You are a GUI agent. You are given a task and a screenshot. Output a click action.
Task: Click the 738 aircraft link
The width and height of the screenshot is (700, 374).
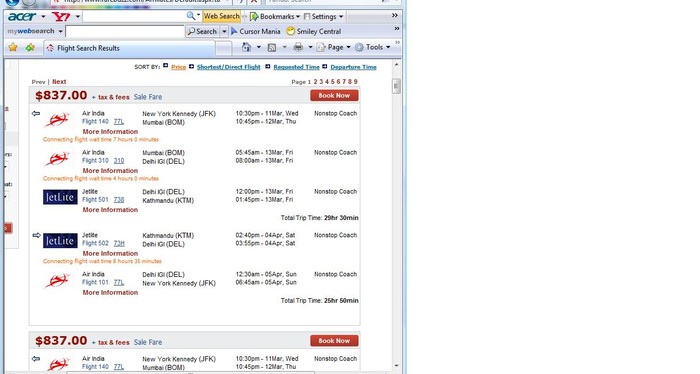point(119,199)
